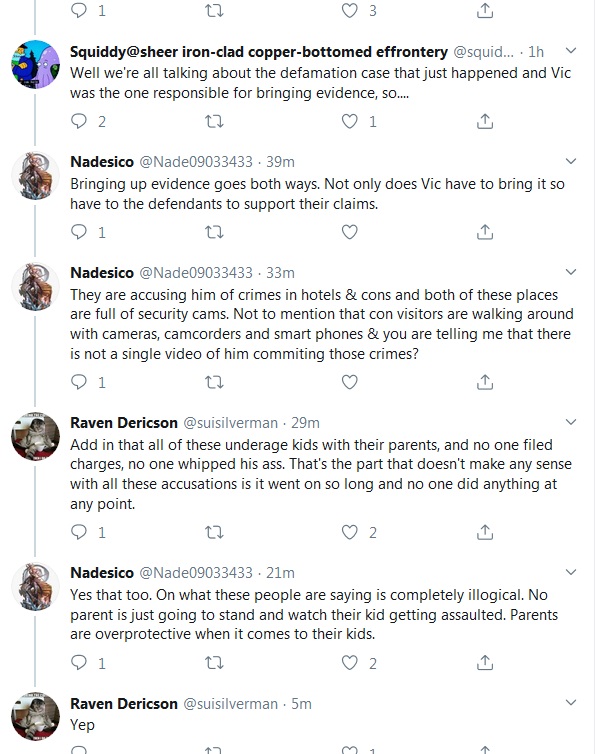Open Nadesico's display name on 21m tweet
Image resolution: width=597 pixels, height=754 pixels.
(102, 573)
